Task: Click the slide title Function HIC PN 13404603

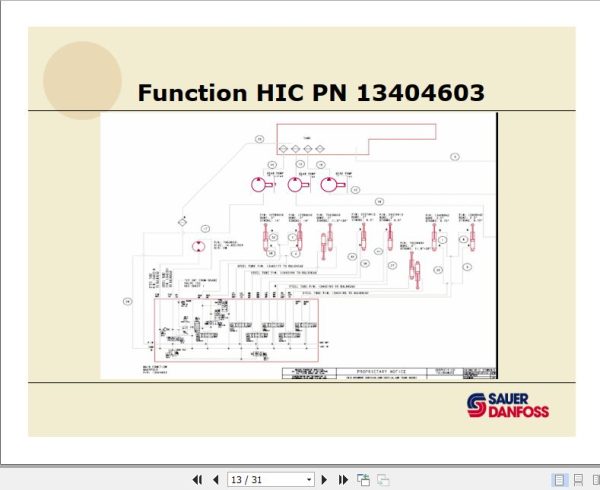Action: point(311,93)
